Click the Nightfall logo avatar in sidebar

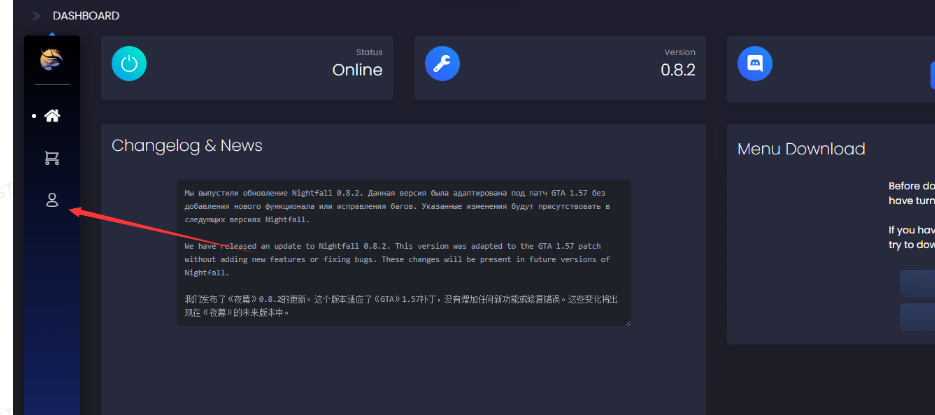52,61
